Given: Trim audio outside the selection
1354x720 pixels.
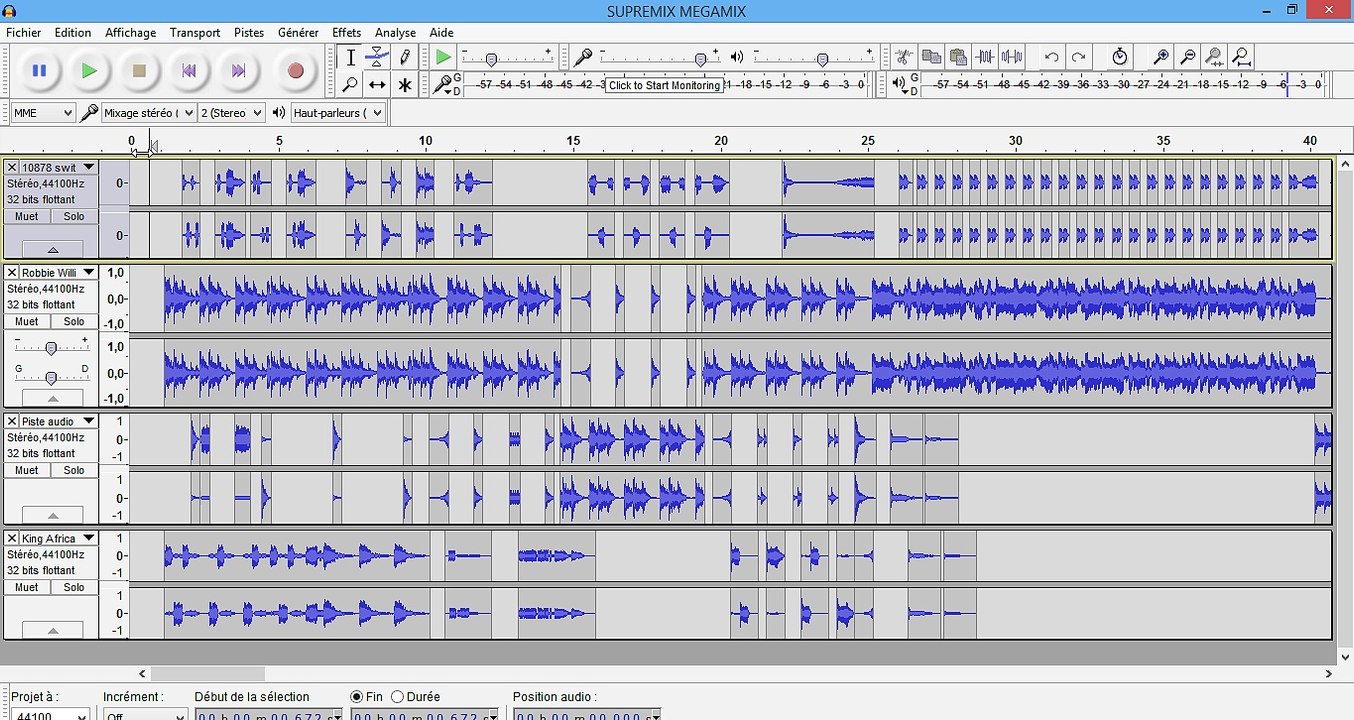Looking at the screenshot, I should tap(985, 57).
